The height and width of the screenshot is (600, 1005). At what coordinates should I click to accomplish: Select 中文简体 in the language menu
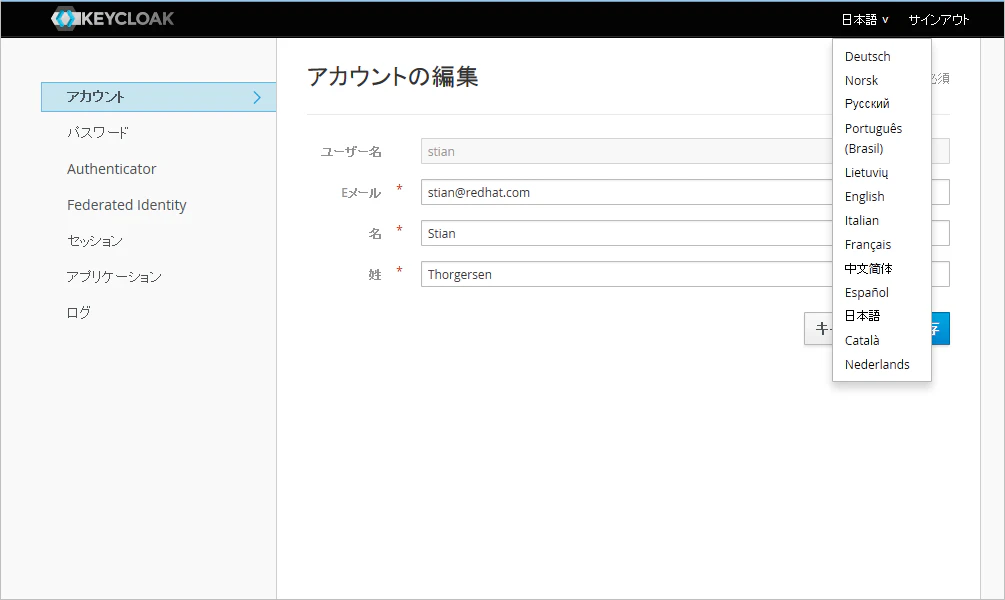[x=868, y=269]
